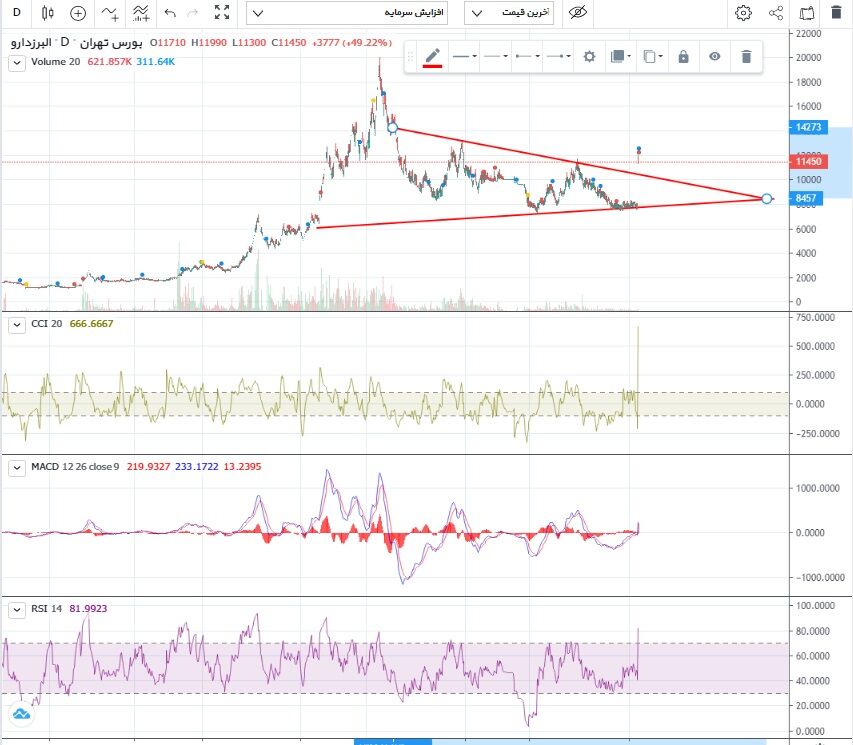Screen dimensions: 853x745
Task: Click the CCI 20 indicator label
Action: click(x=46, y=324)
